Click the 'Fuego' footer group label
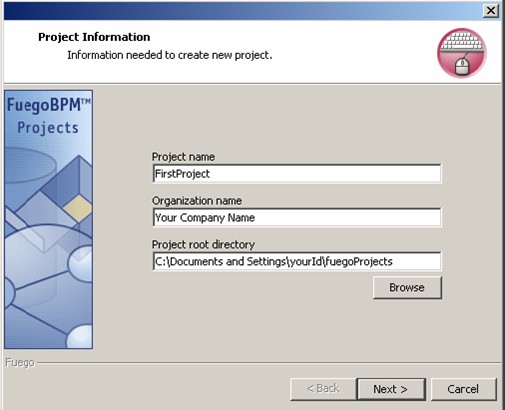 point(20,362)
